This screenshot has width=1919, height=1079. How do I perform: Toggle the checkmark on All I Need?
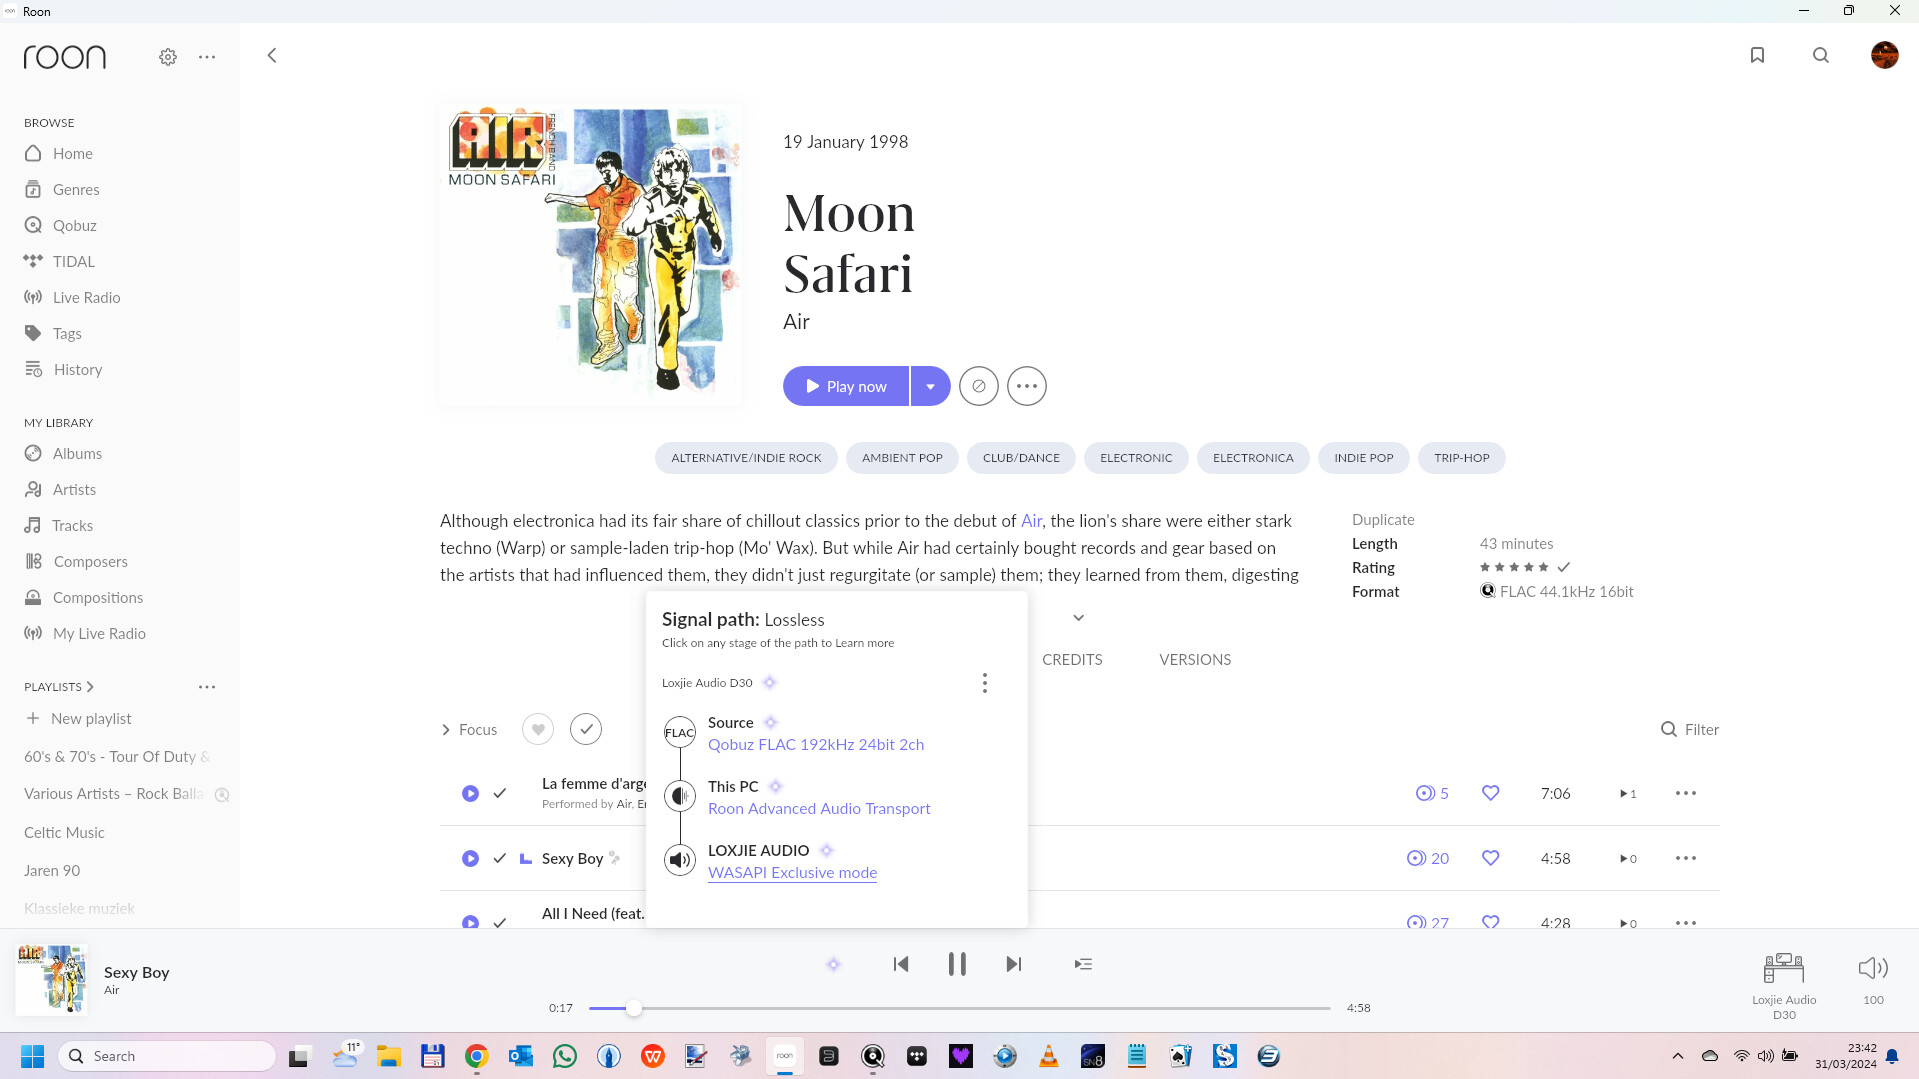click(x=500, y=922)
